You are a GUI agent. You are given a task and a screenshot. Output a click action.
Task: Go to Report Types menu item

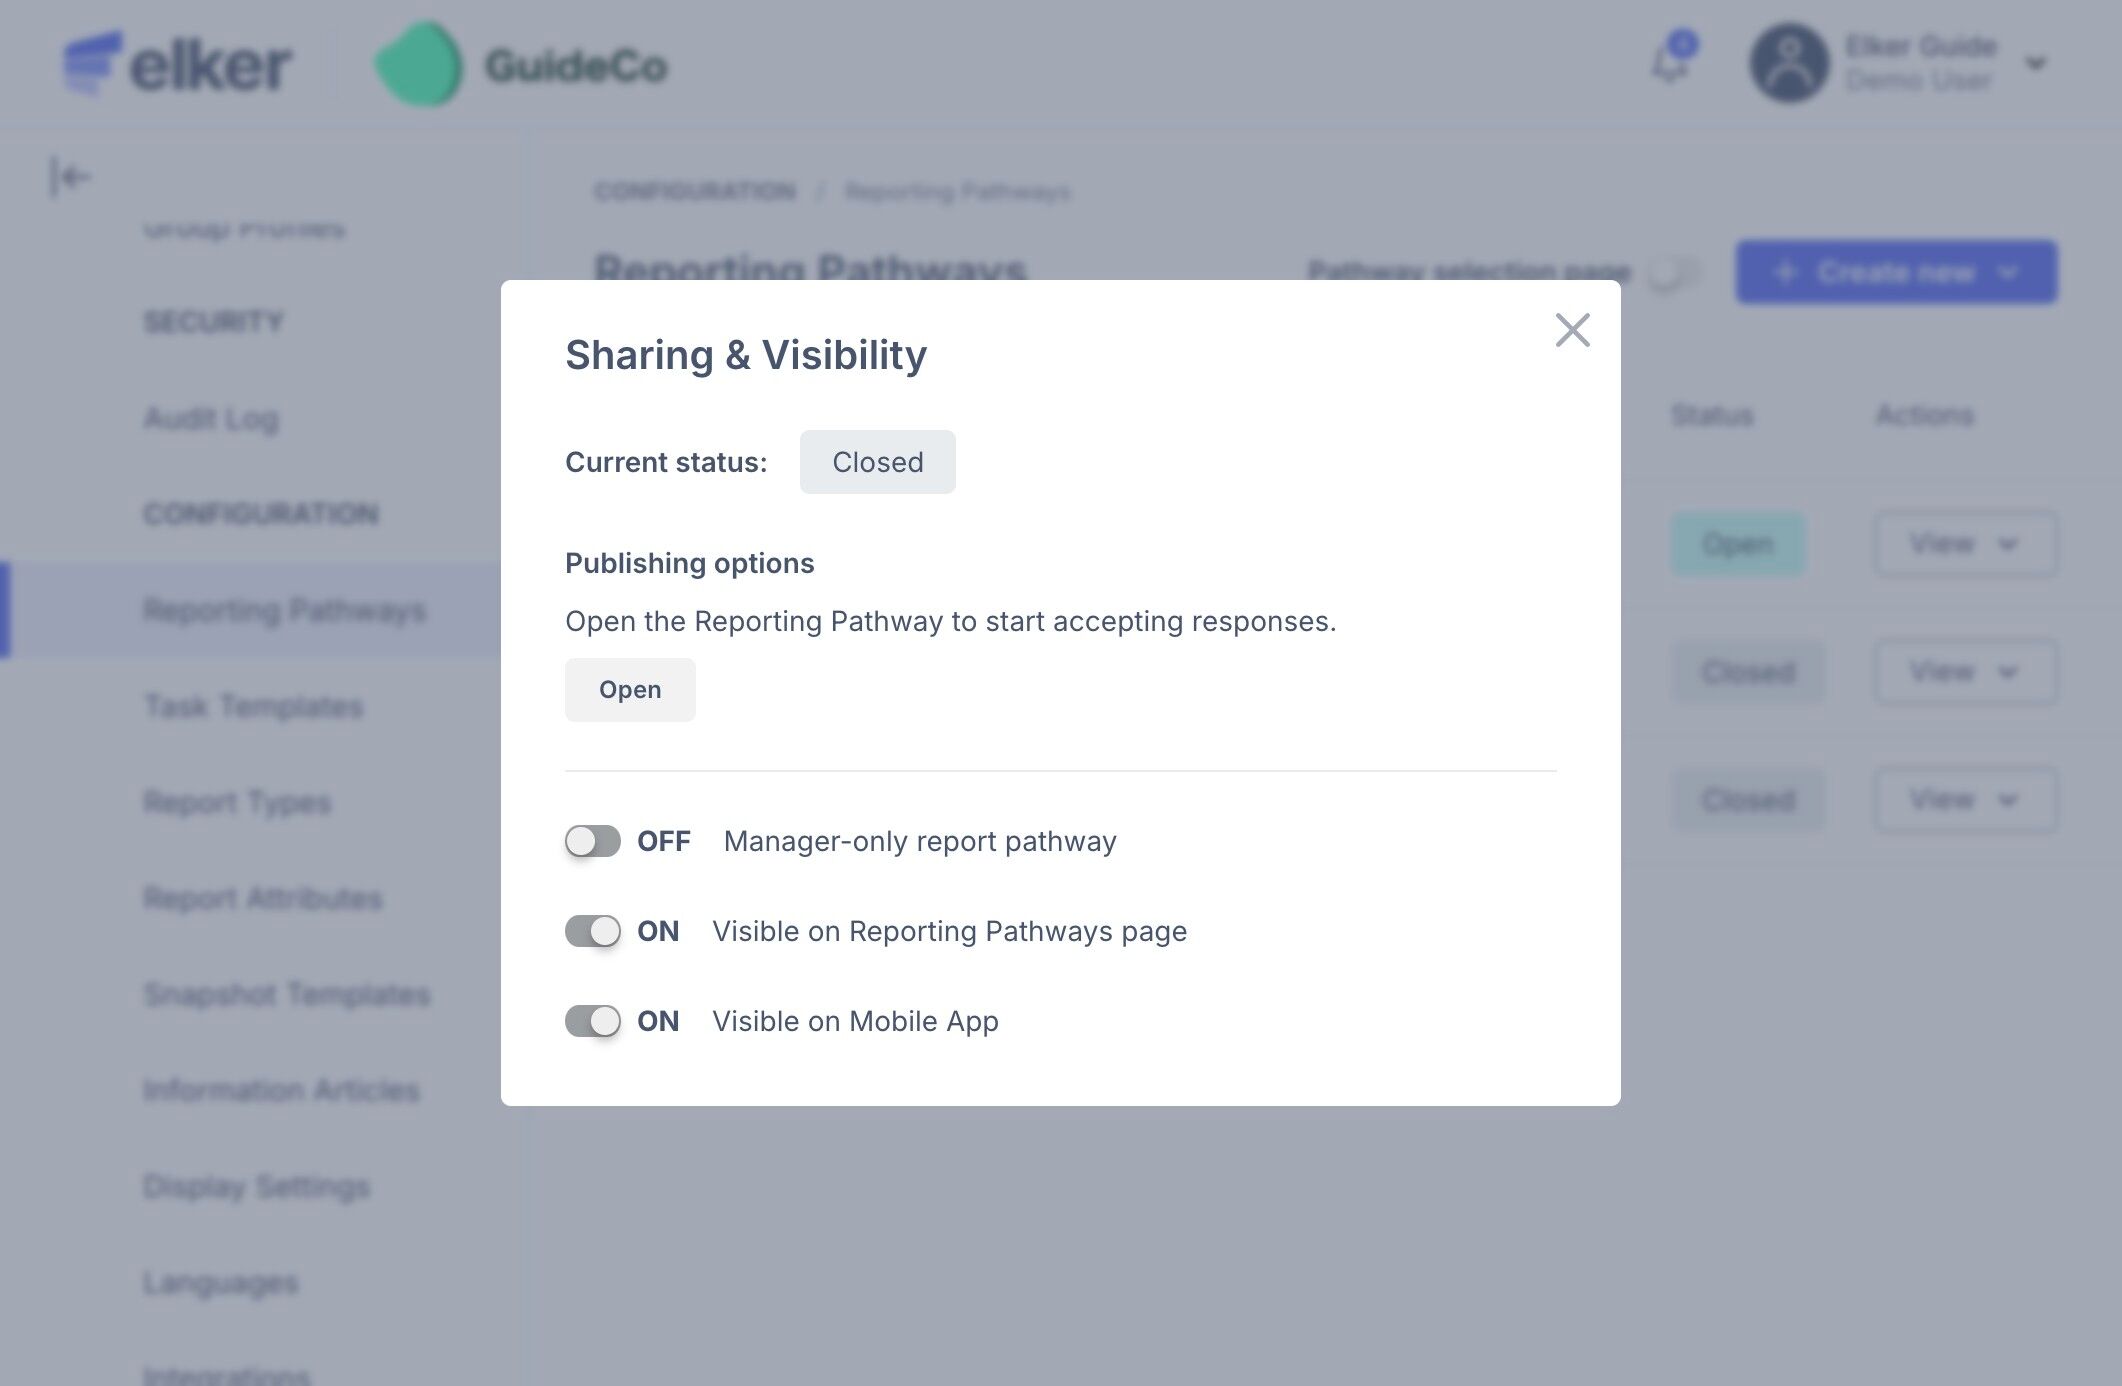pyautogui.click(x=237, y=802)
